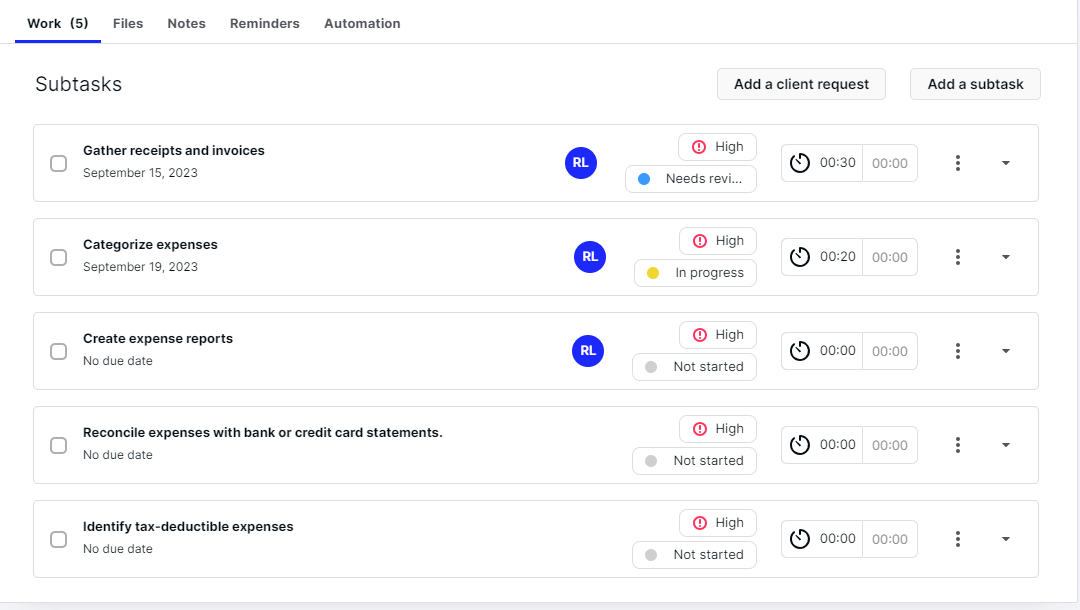Open more options for Create expense reports
The height and width of the screenshot is (610, 1080).
click(957, 351)
